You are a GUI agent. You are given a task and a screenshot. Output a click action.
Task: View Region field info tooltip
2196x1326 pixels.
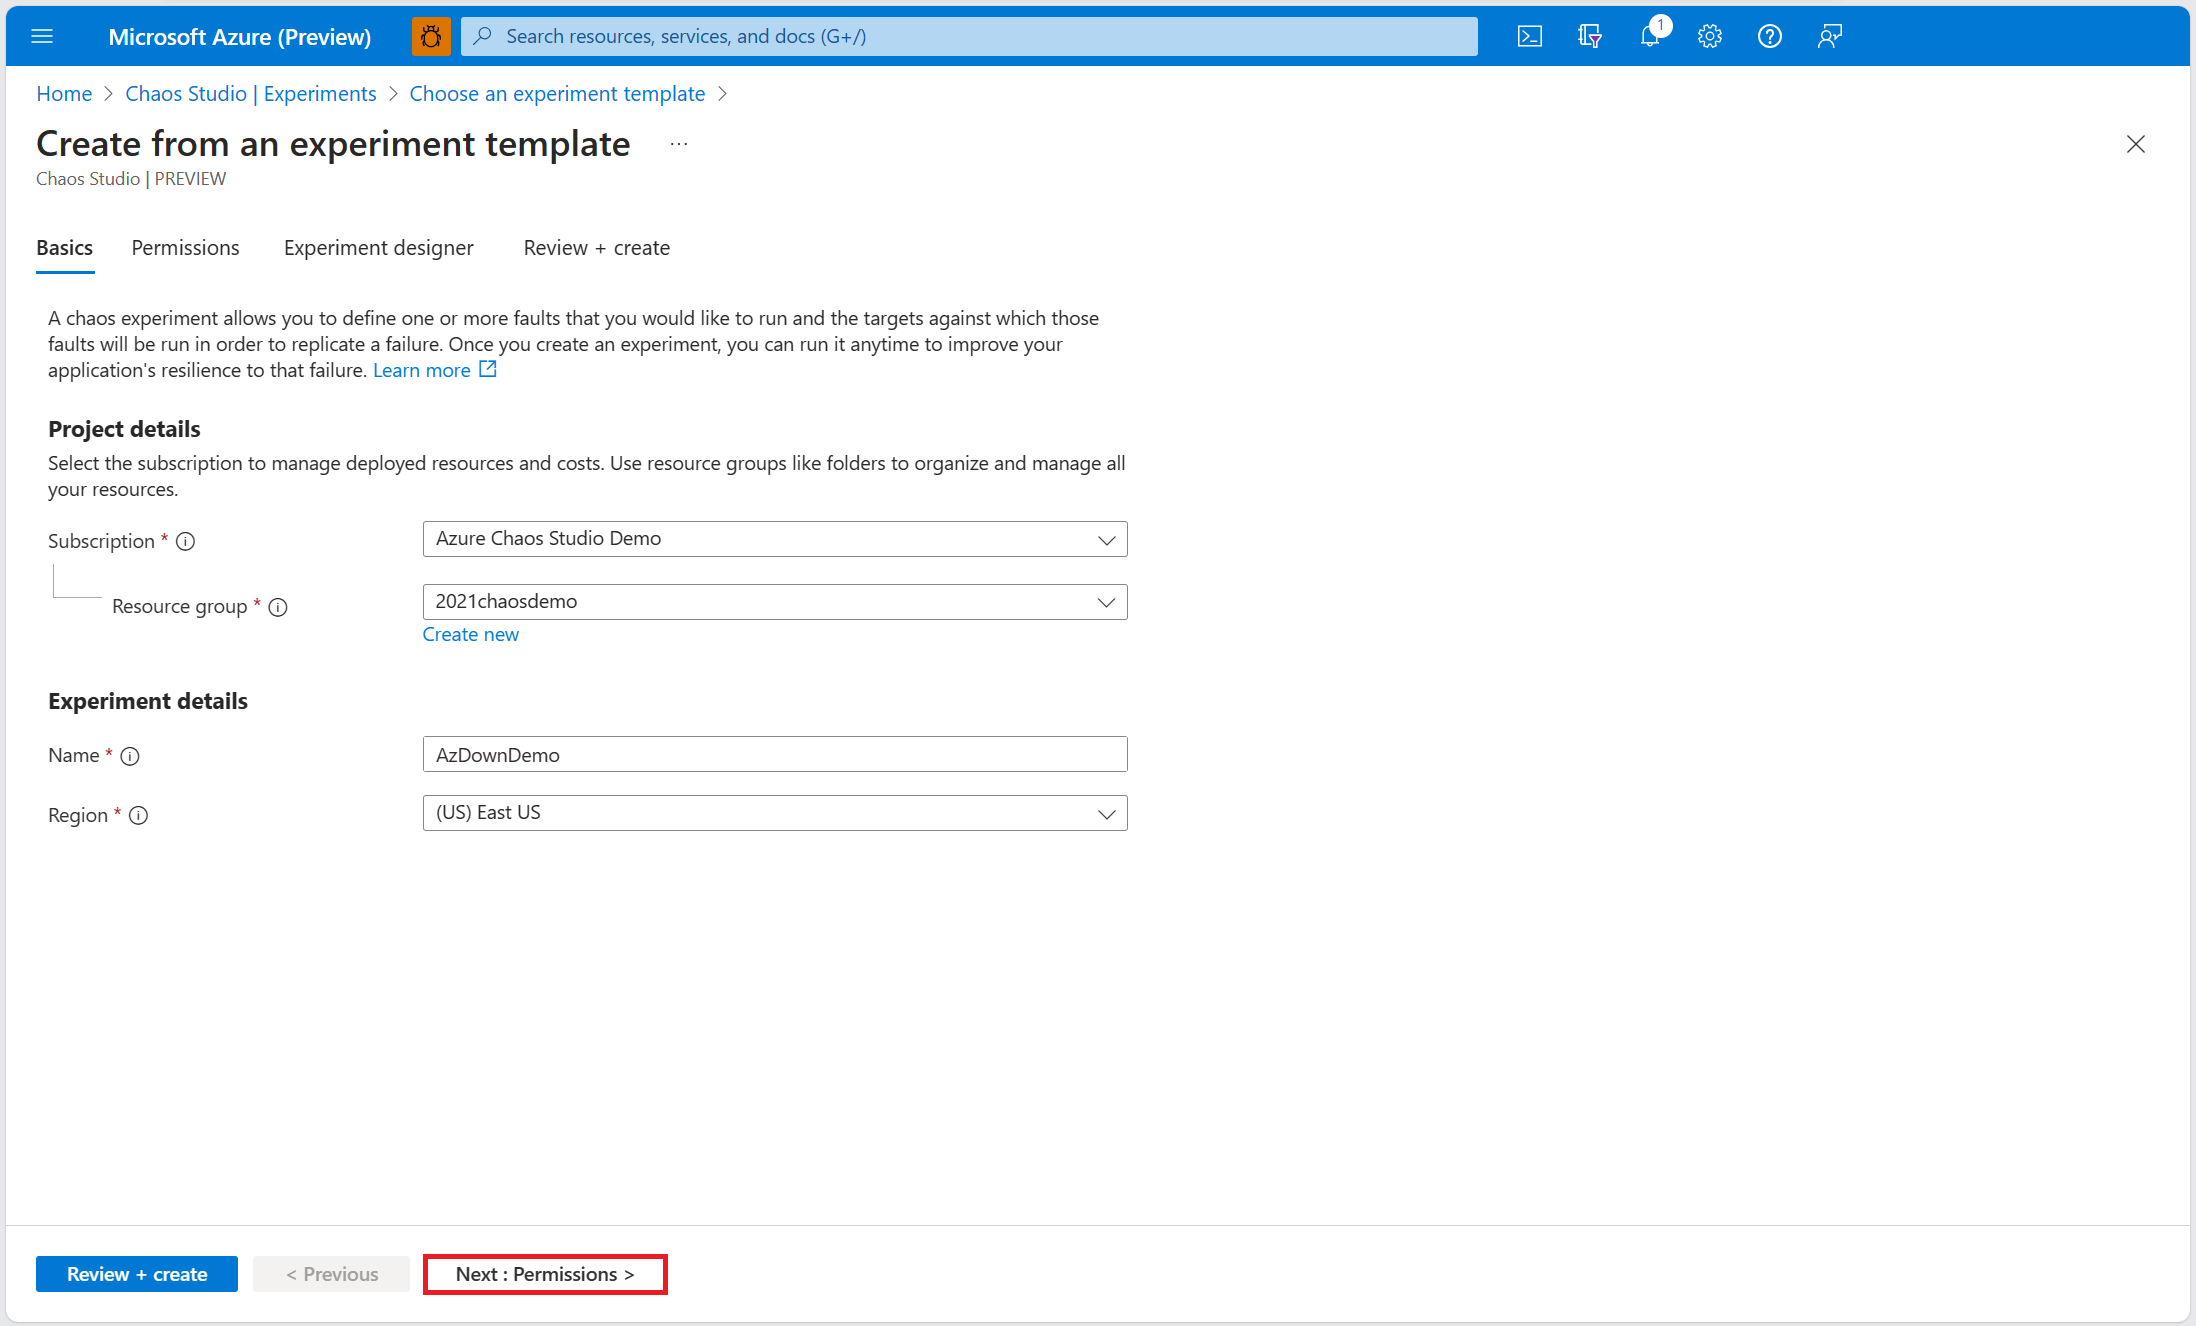pyautogui.click(x=138, y=815)
